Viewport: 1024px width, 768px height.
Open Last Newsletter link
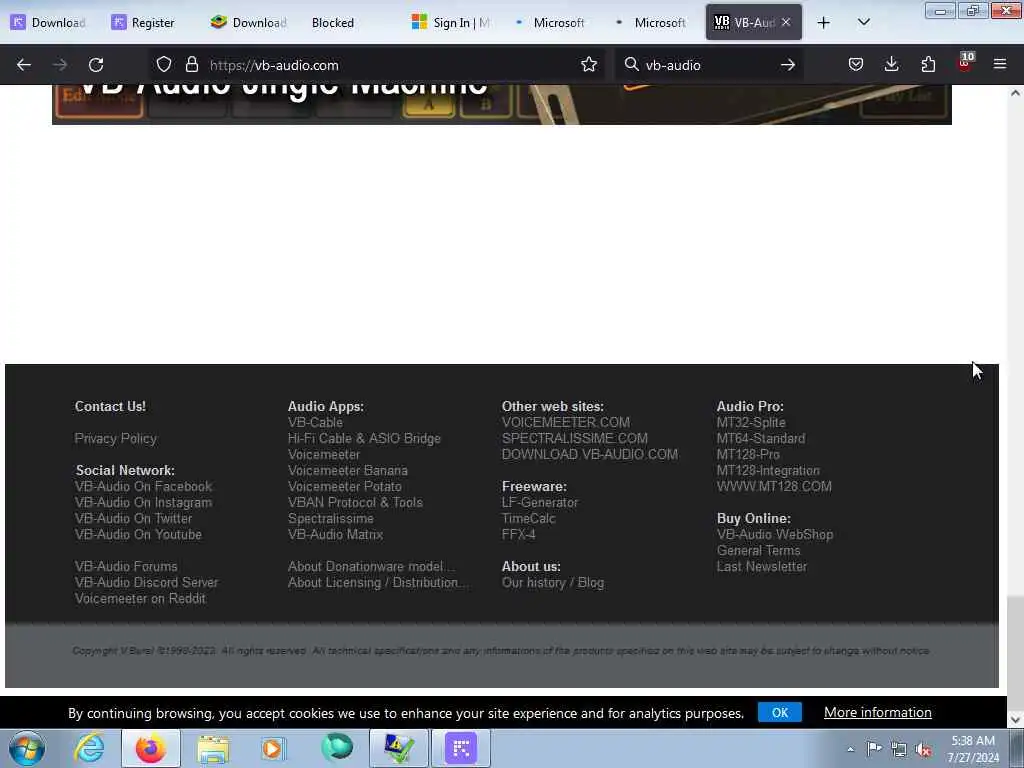[761, 566]
